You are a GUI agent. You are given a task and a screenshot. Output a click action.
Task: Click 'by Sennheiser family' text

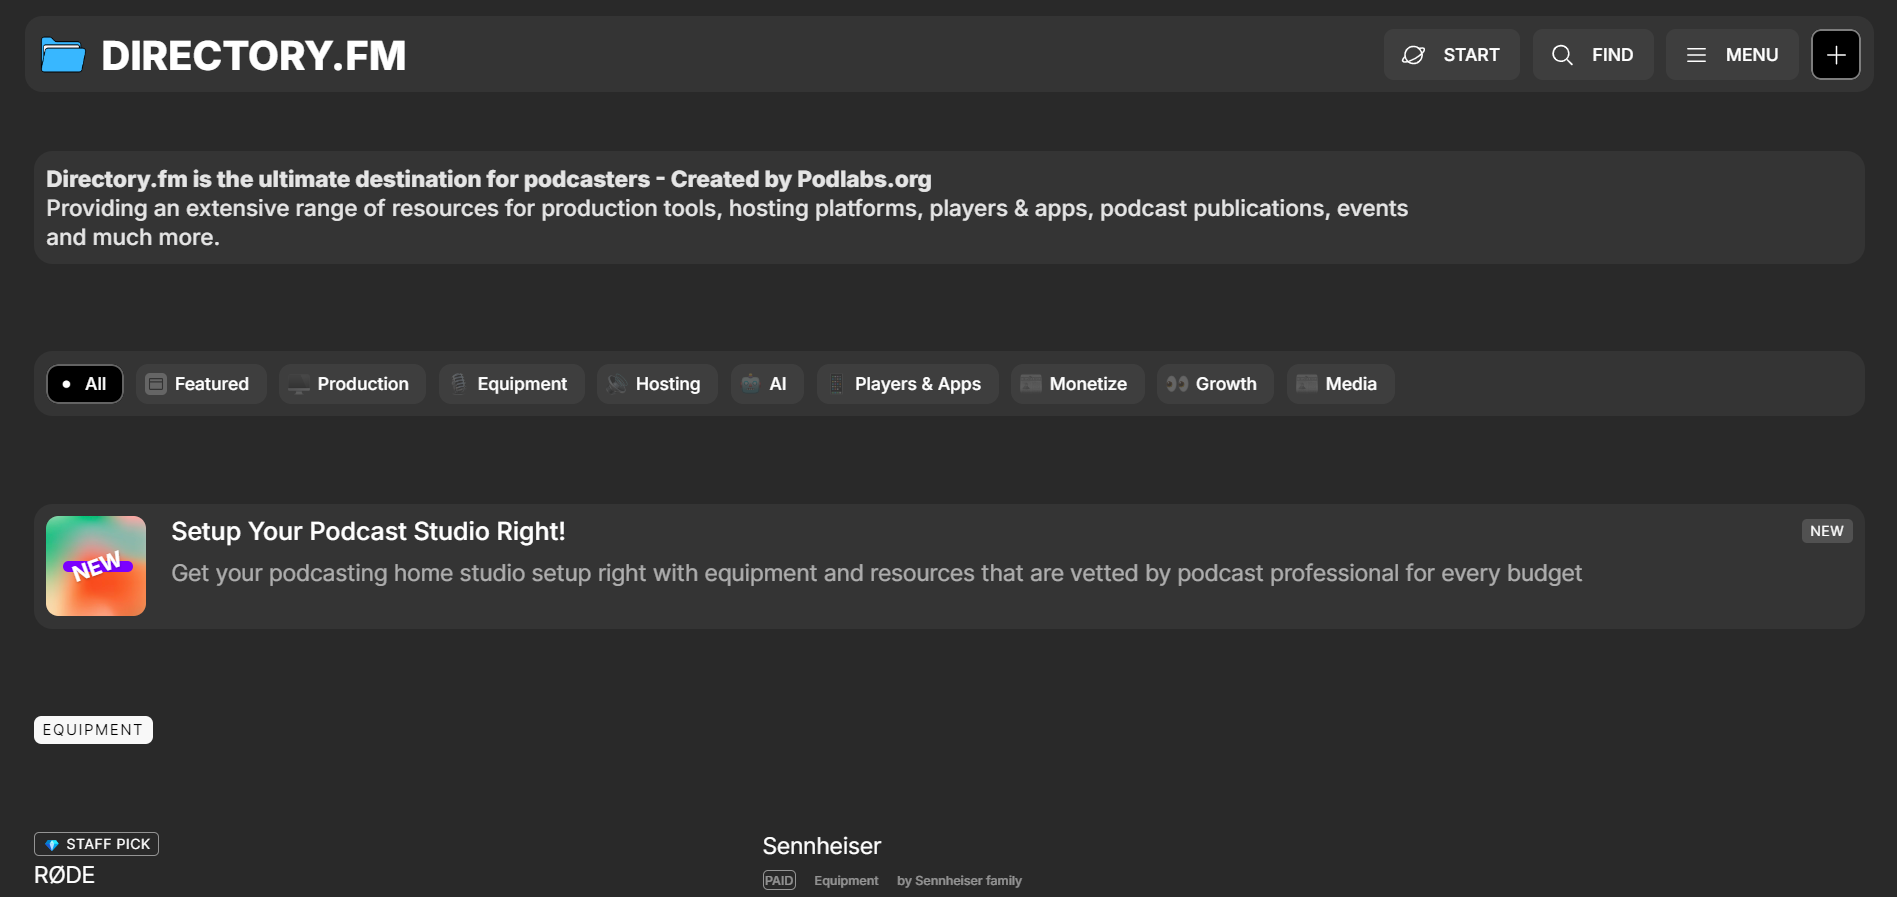(959, 881)
